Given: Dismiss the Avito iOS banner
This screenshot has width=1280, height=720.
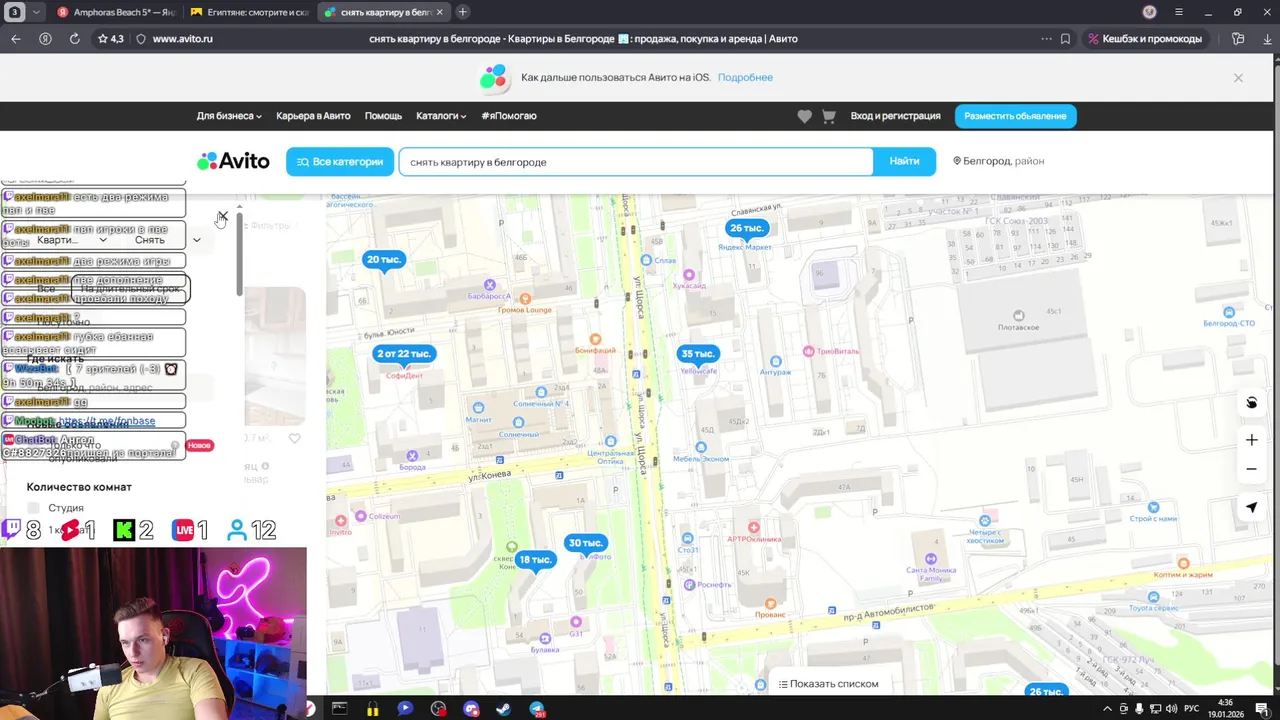Looking at the screenshot, I should [1238, 77].
